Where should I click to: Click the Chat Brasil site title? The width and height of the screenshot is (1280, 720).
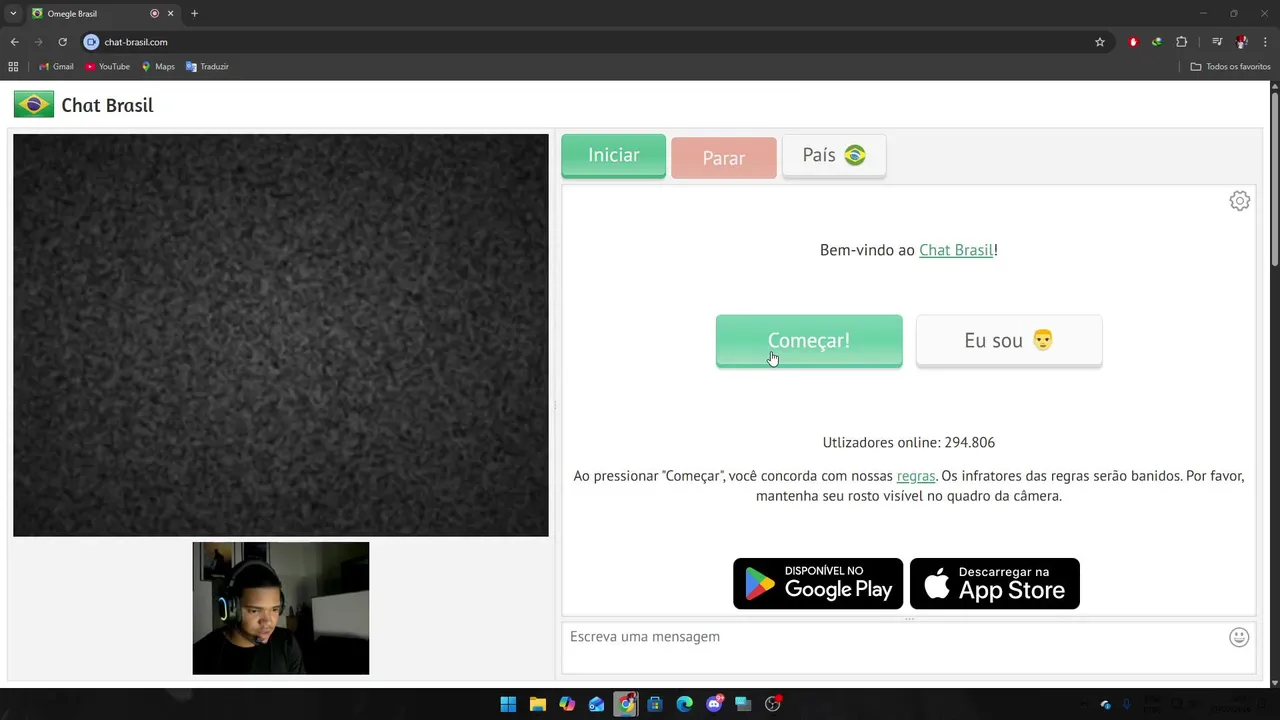[107, 105]
